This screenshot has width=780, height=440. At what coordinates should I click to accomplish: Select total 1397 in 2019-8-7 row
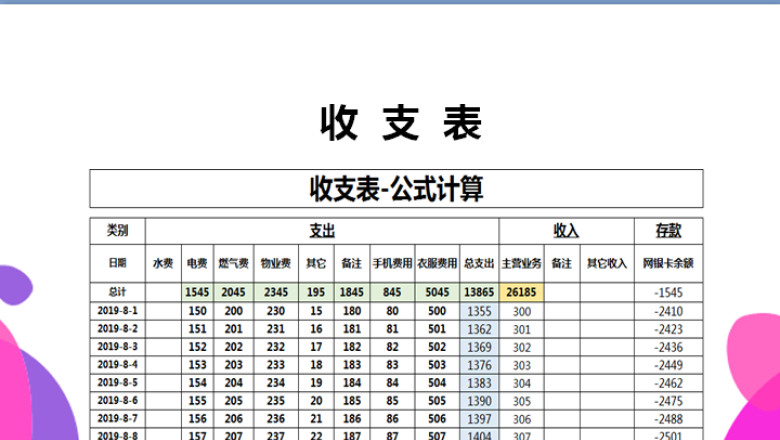[x=479, y=419]
